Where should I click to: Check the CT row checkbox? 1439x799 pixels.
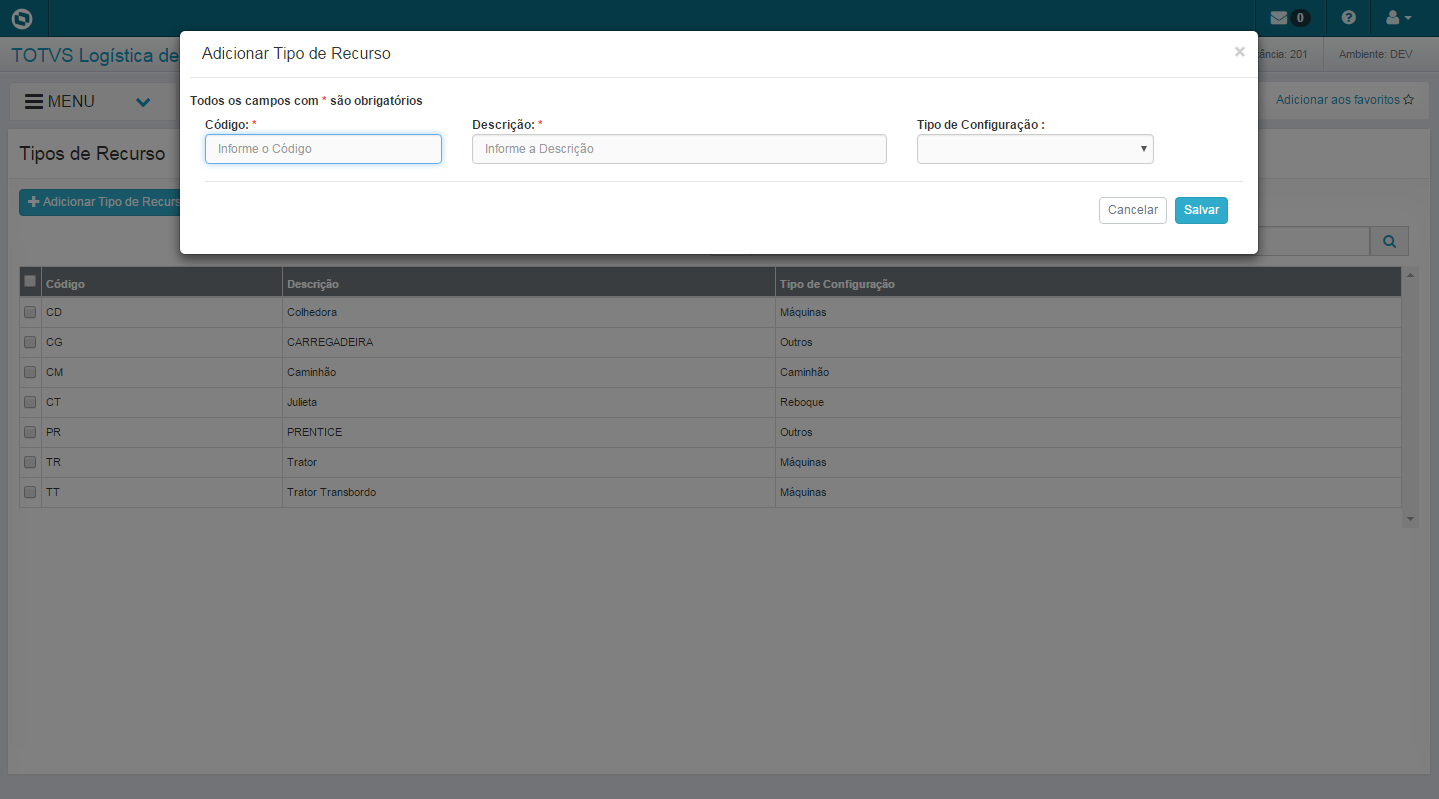pos(30,402)
